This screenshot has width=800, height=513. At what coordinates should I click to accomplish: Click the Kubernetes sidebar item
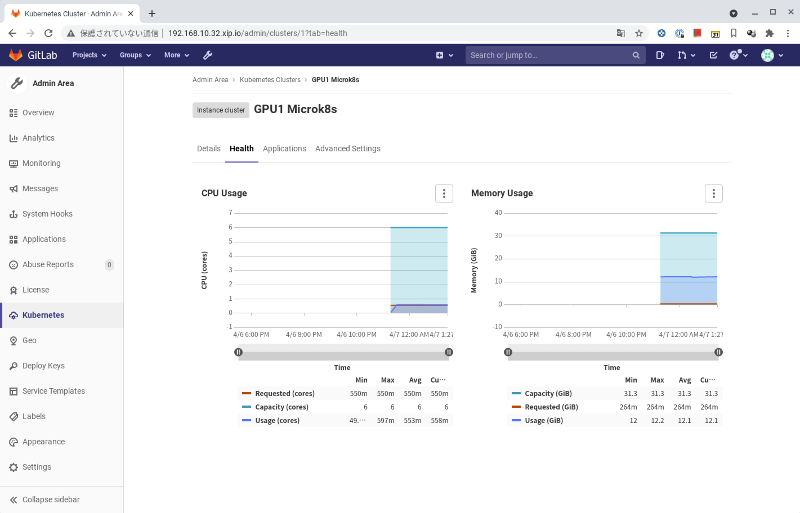coord(42,315)
